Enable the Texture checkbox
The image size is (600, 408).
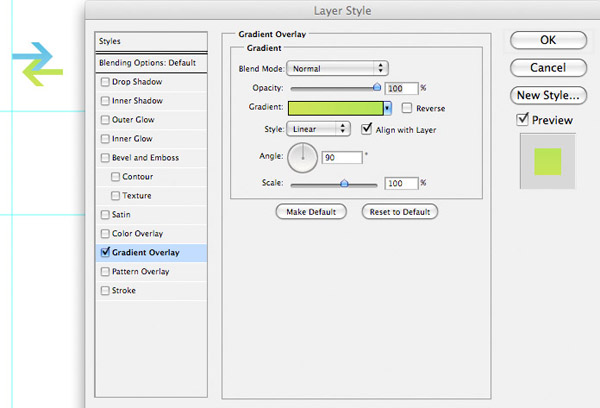(115, 196)
